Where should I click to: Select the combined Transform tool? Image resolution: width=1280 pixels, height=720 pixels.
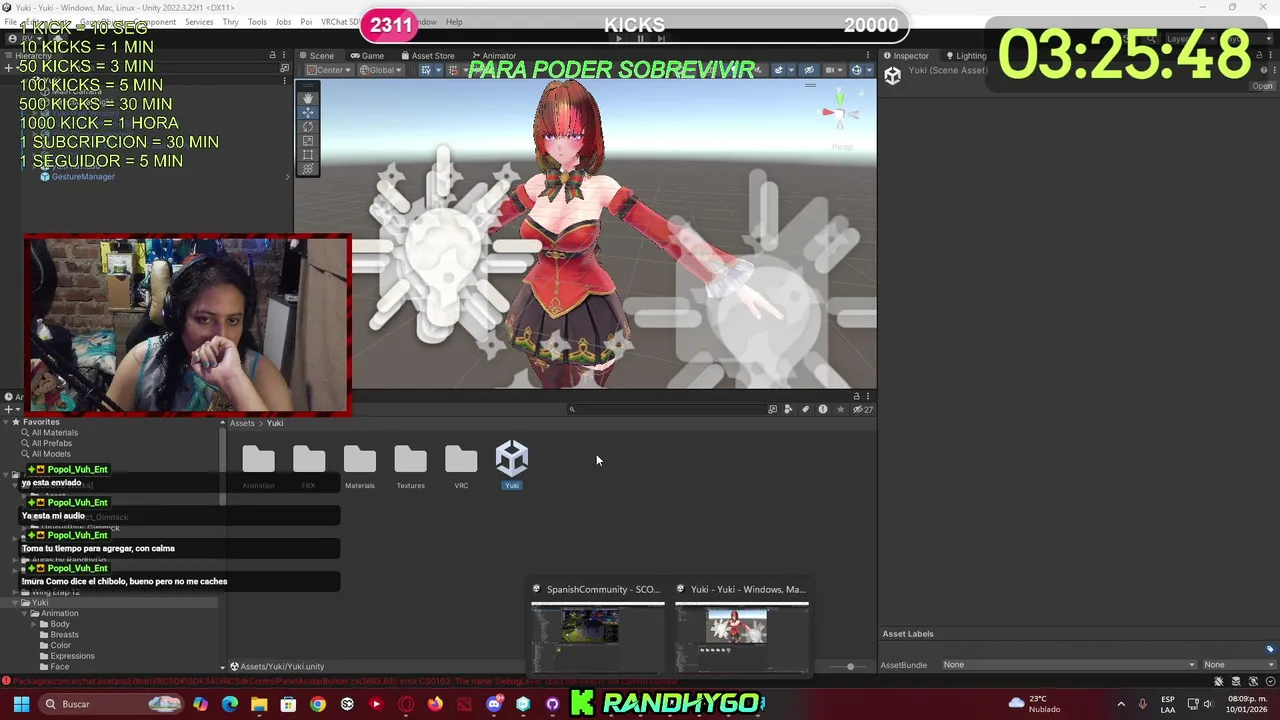coord(308,168)
